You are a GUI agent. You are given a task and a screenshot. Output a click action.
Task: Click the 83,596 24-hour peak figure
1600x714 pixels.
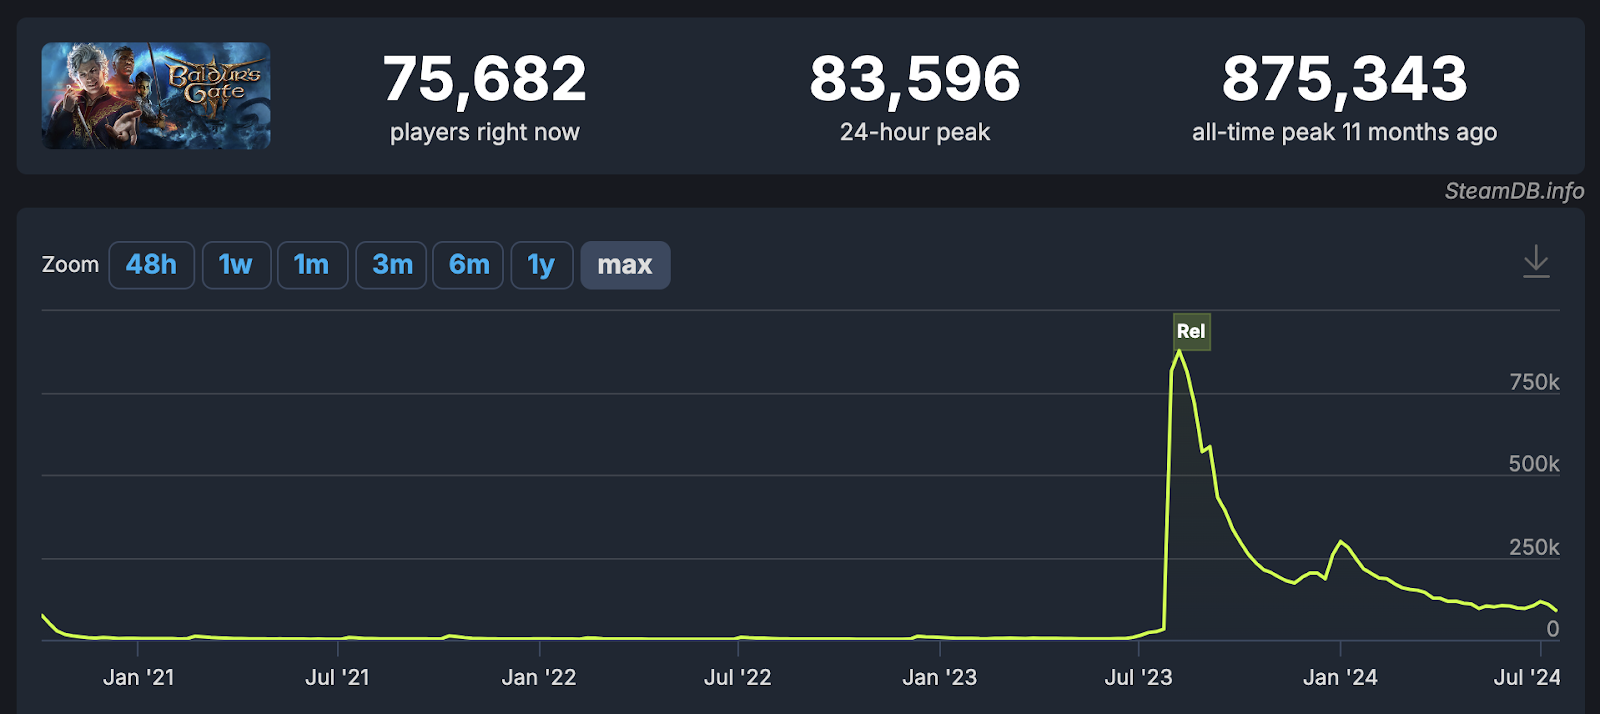915,79
